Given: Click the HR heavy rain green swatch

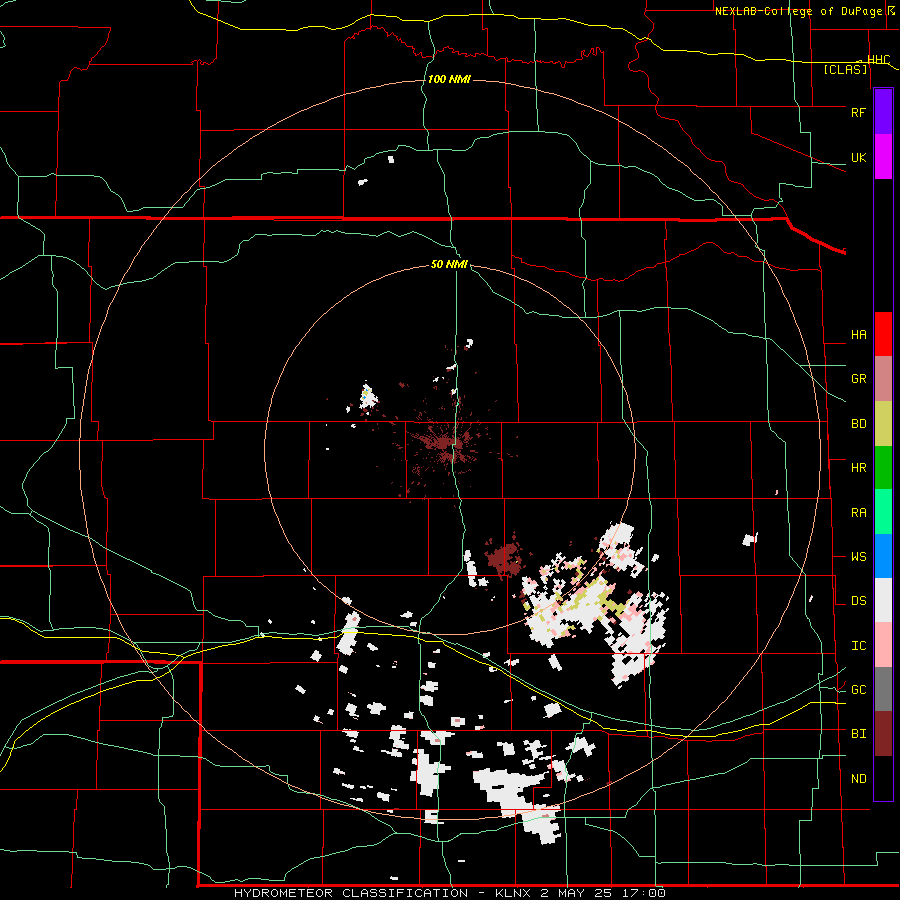Looking at the screenshot, I should pyautogui.click(x=883, y=468).
